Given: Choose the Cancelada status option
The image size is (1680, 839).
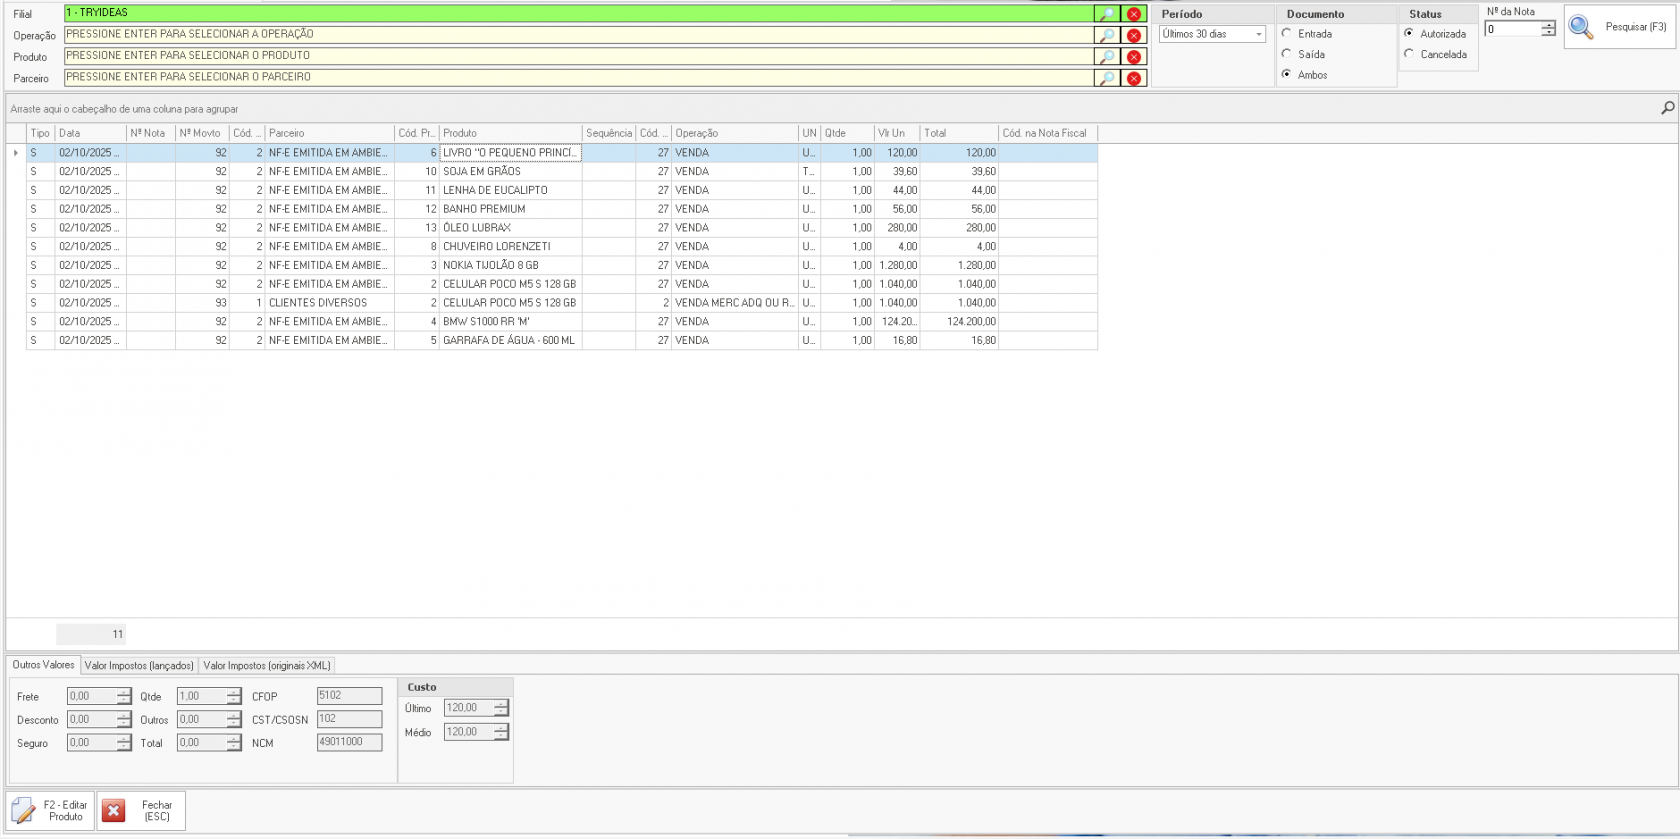Looking at the screenshot, I should 1409,54.
